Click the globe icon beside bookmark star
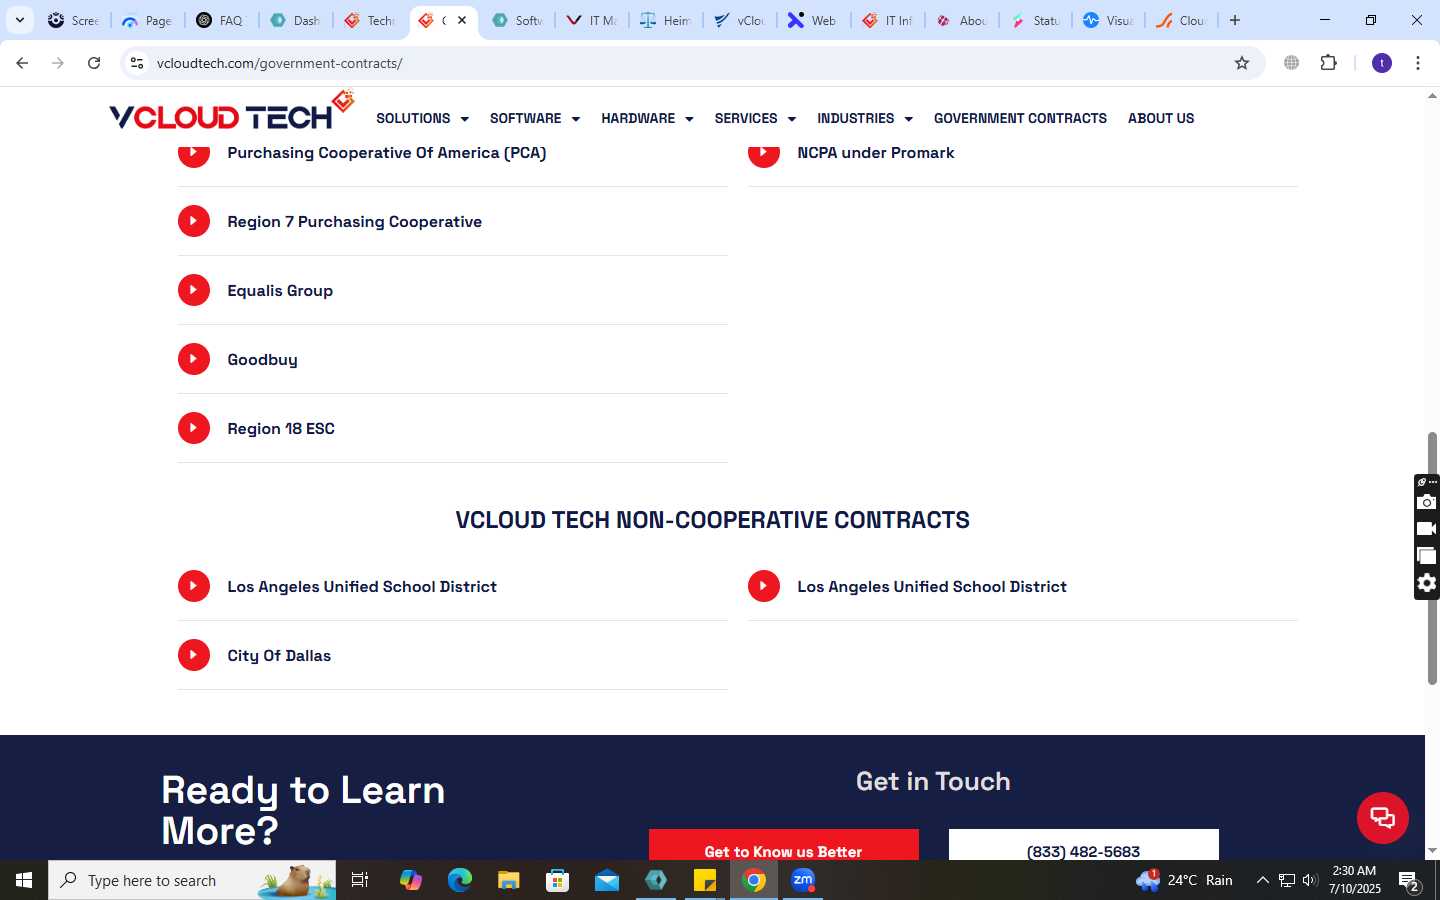This screenshot has width=1440, height=900. 1292,63
